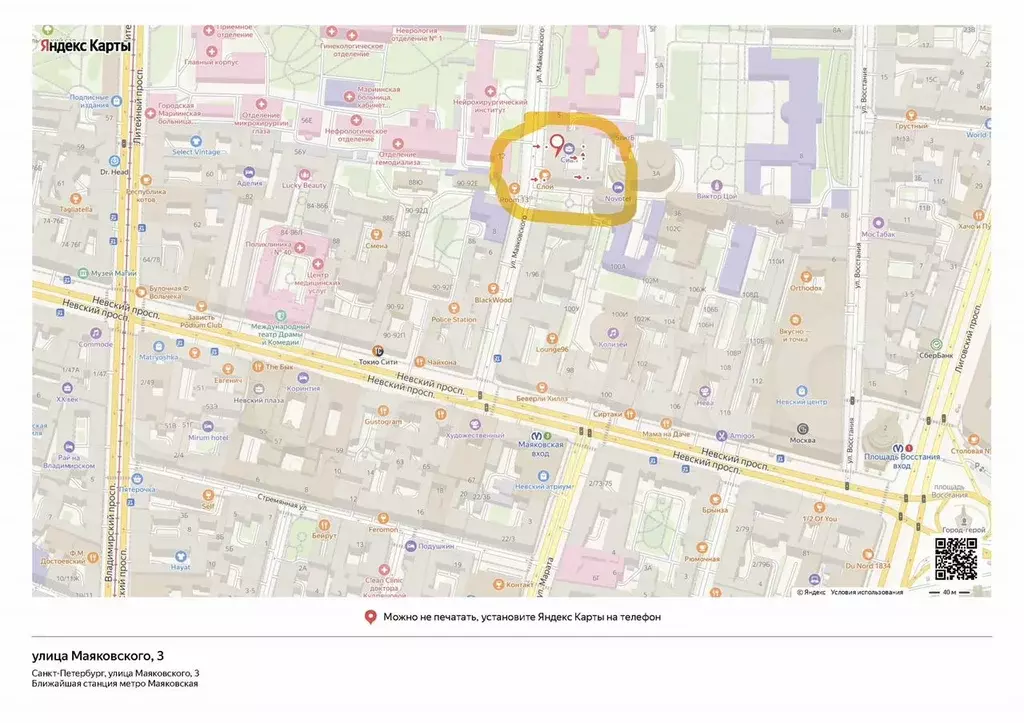Click the Мама на Даче label
Screen dimensions: 1024x723
click(666, 434)
